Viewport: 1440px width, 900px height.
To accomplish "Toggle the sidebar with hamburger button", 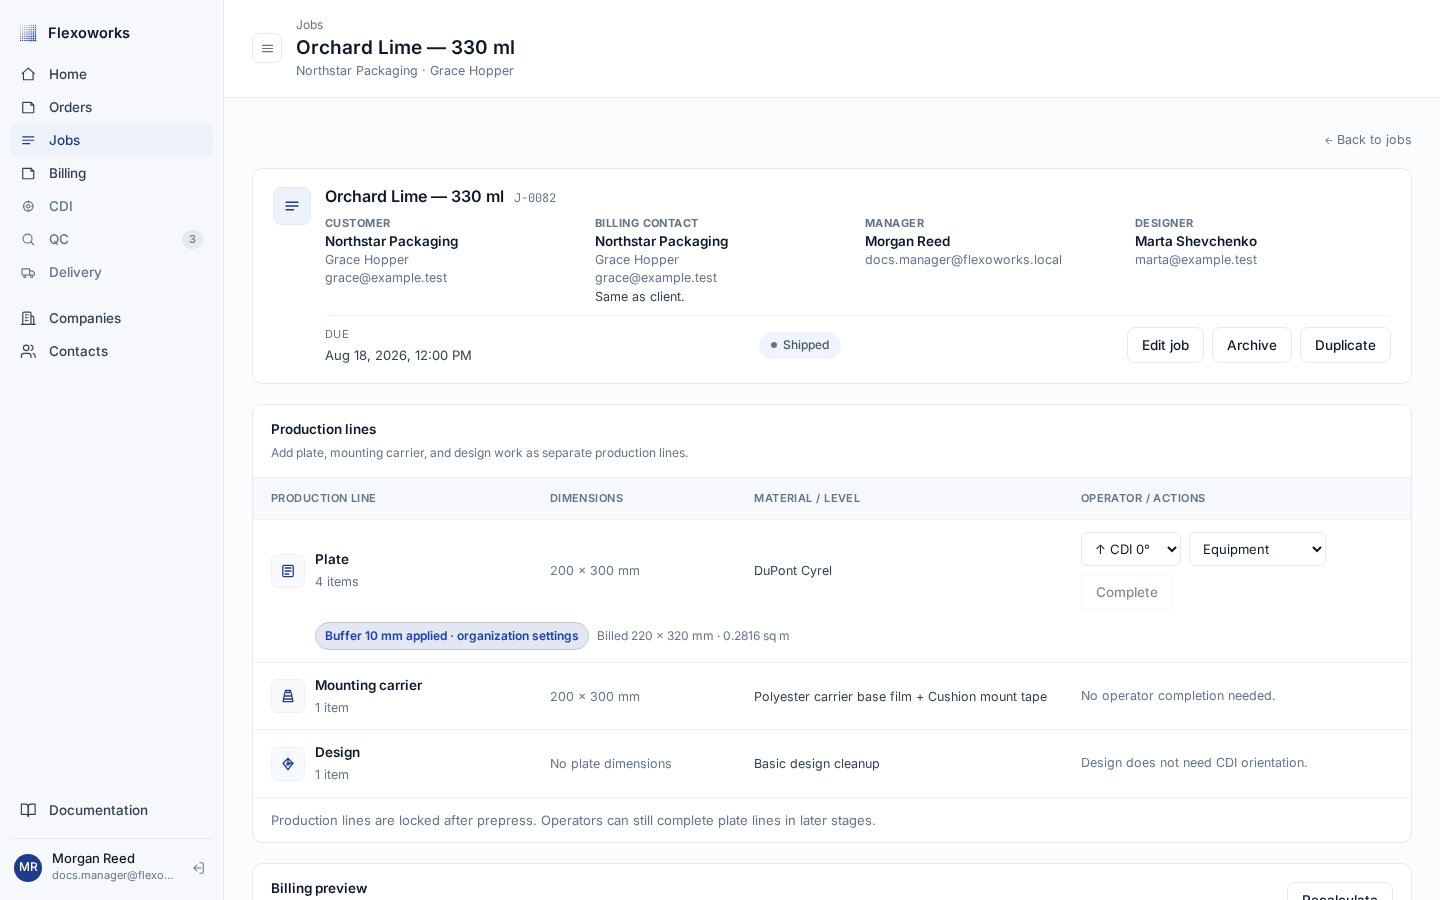I will (267, 48).
